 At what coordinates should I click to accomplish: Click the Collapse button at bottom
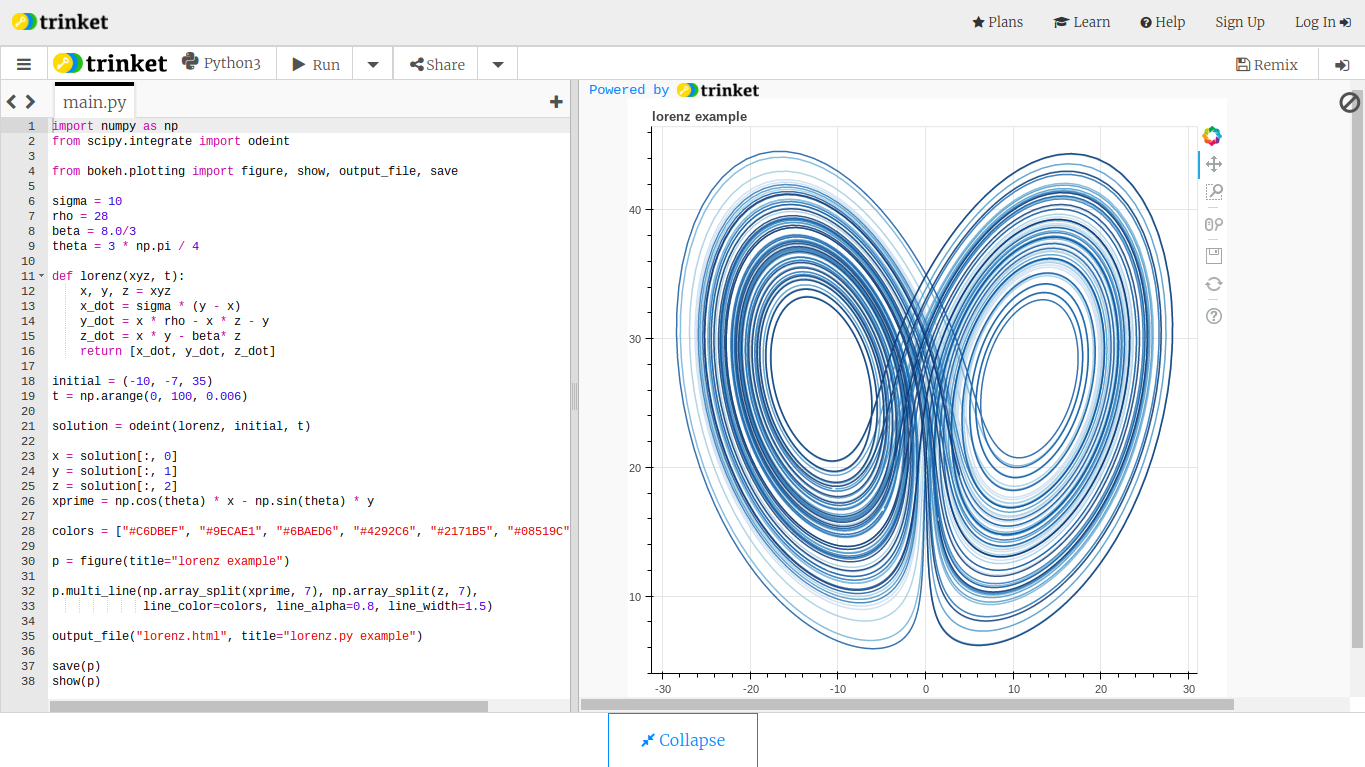pyautogui.click(x=683, y=740)
